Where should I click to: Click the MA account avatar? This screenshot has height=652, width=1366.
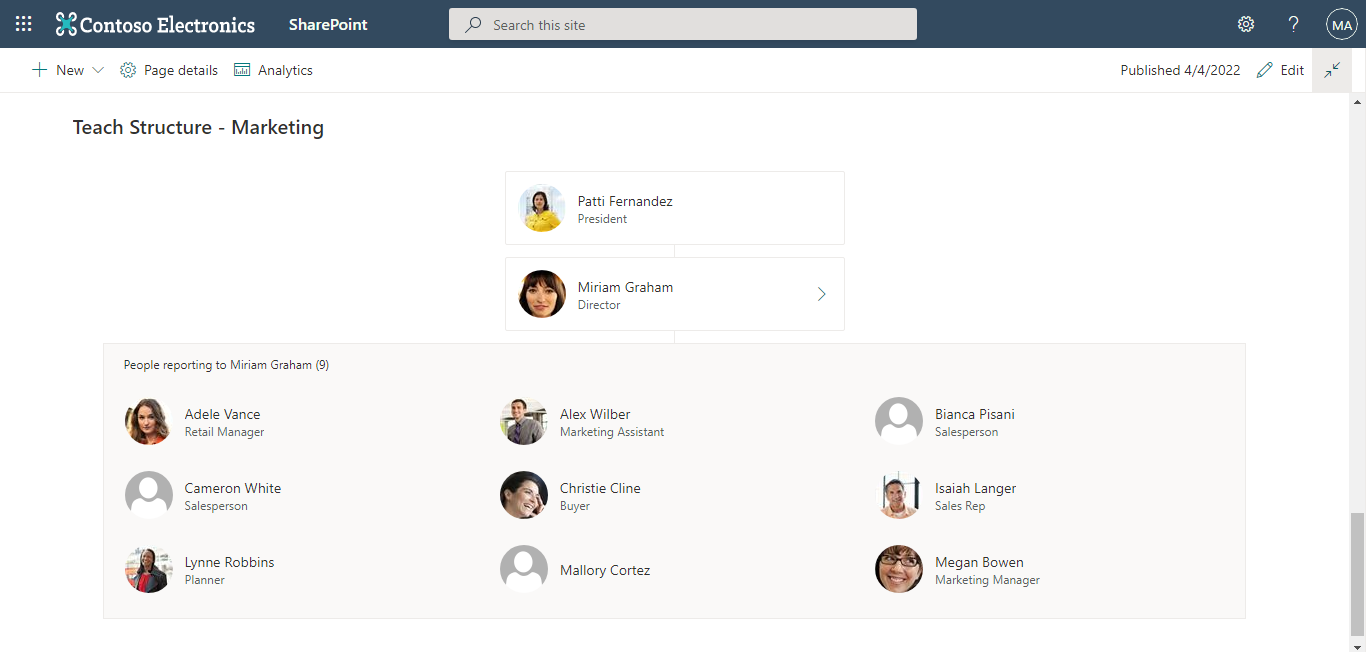pos(1341,23)
